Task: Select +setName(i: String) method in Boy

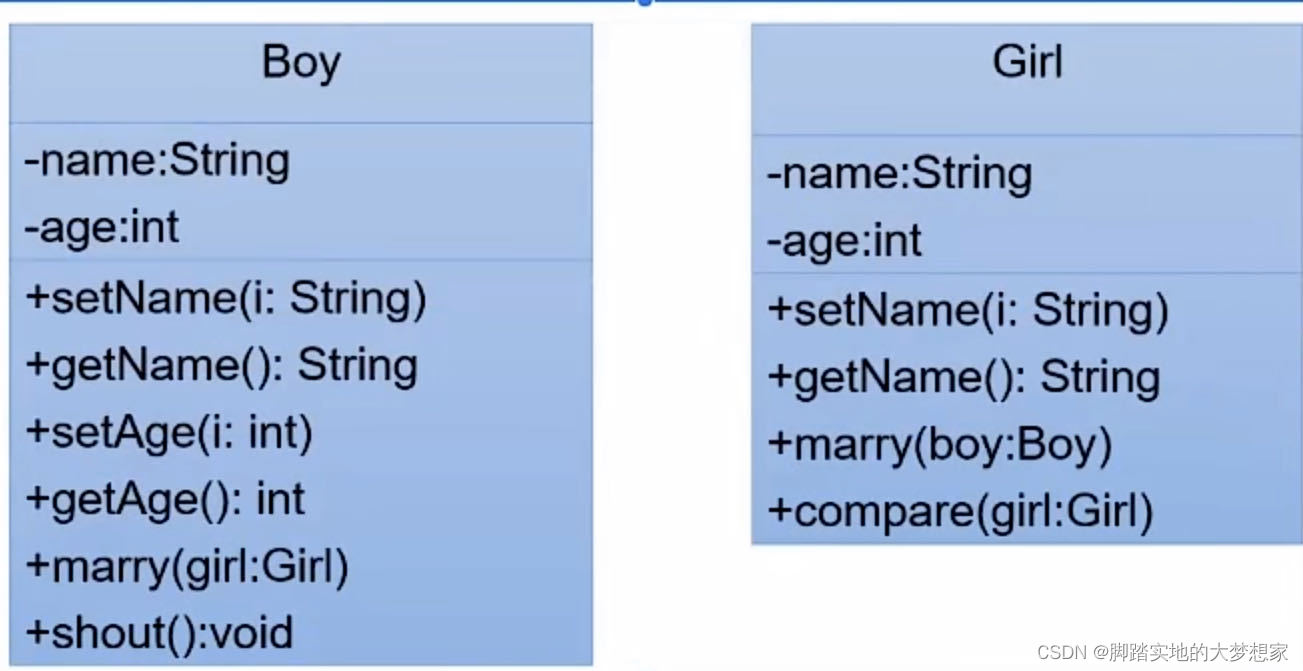Action: pos(226,299)
